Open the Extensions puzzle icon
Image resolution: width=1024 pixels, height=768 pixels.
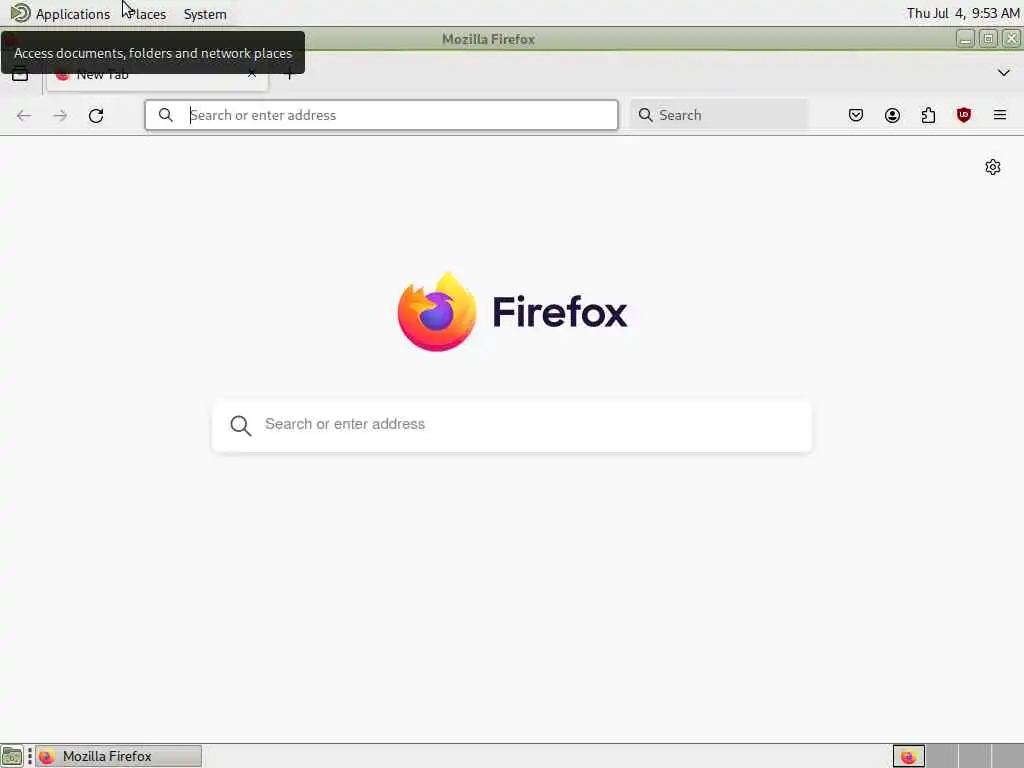pyautogui.click(x=928, y=116)
